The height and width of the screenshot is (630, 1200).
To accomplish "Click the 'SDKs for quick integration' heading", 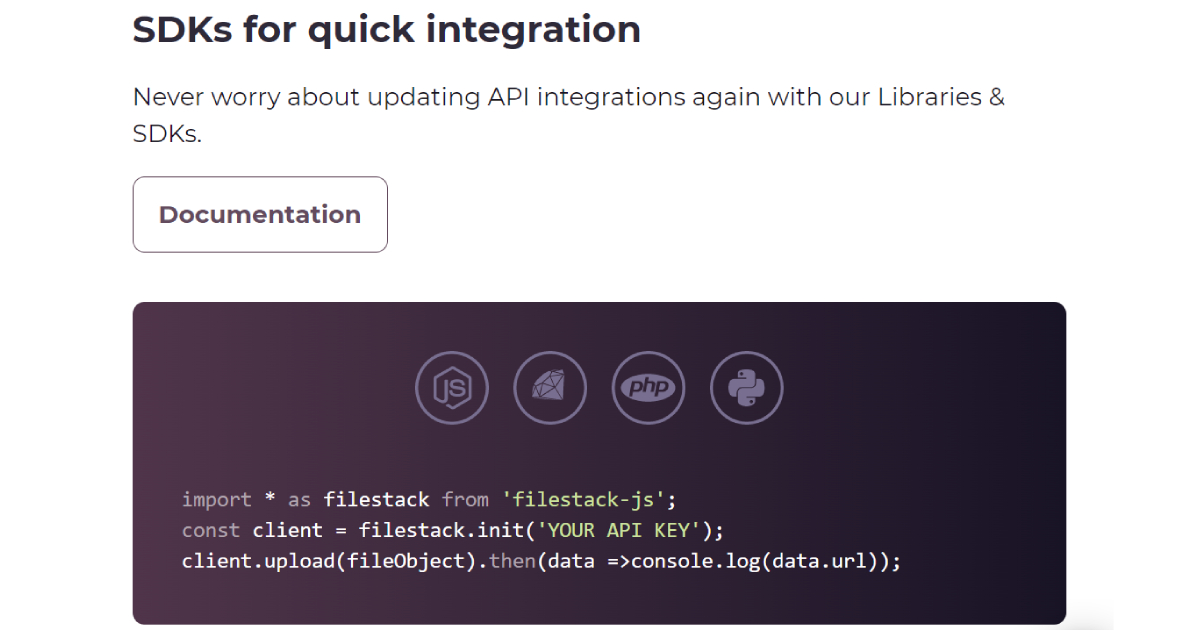I will (x=387, y=29).
